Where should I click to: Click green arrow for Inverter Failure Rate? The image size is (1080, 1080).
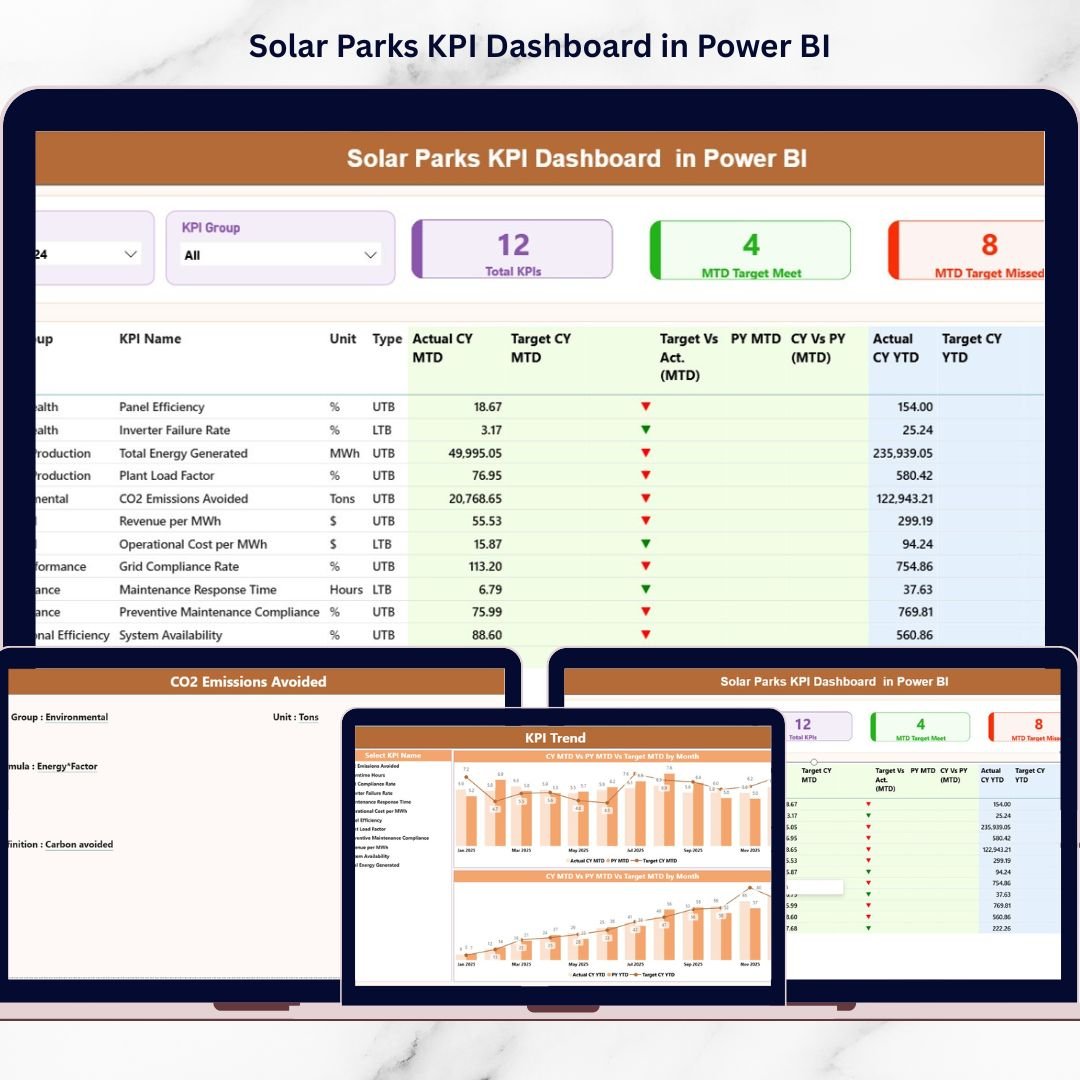[645, 429]
